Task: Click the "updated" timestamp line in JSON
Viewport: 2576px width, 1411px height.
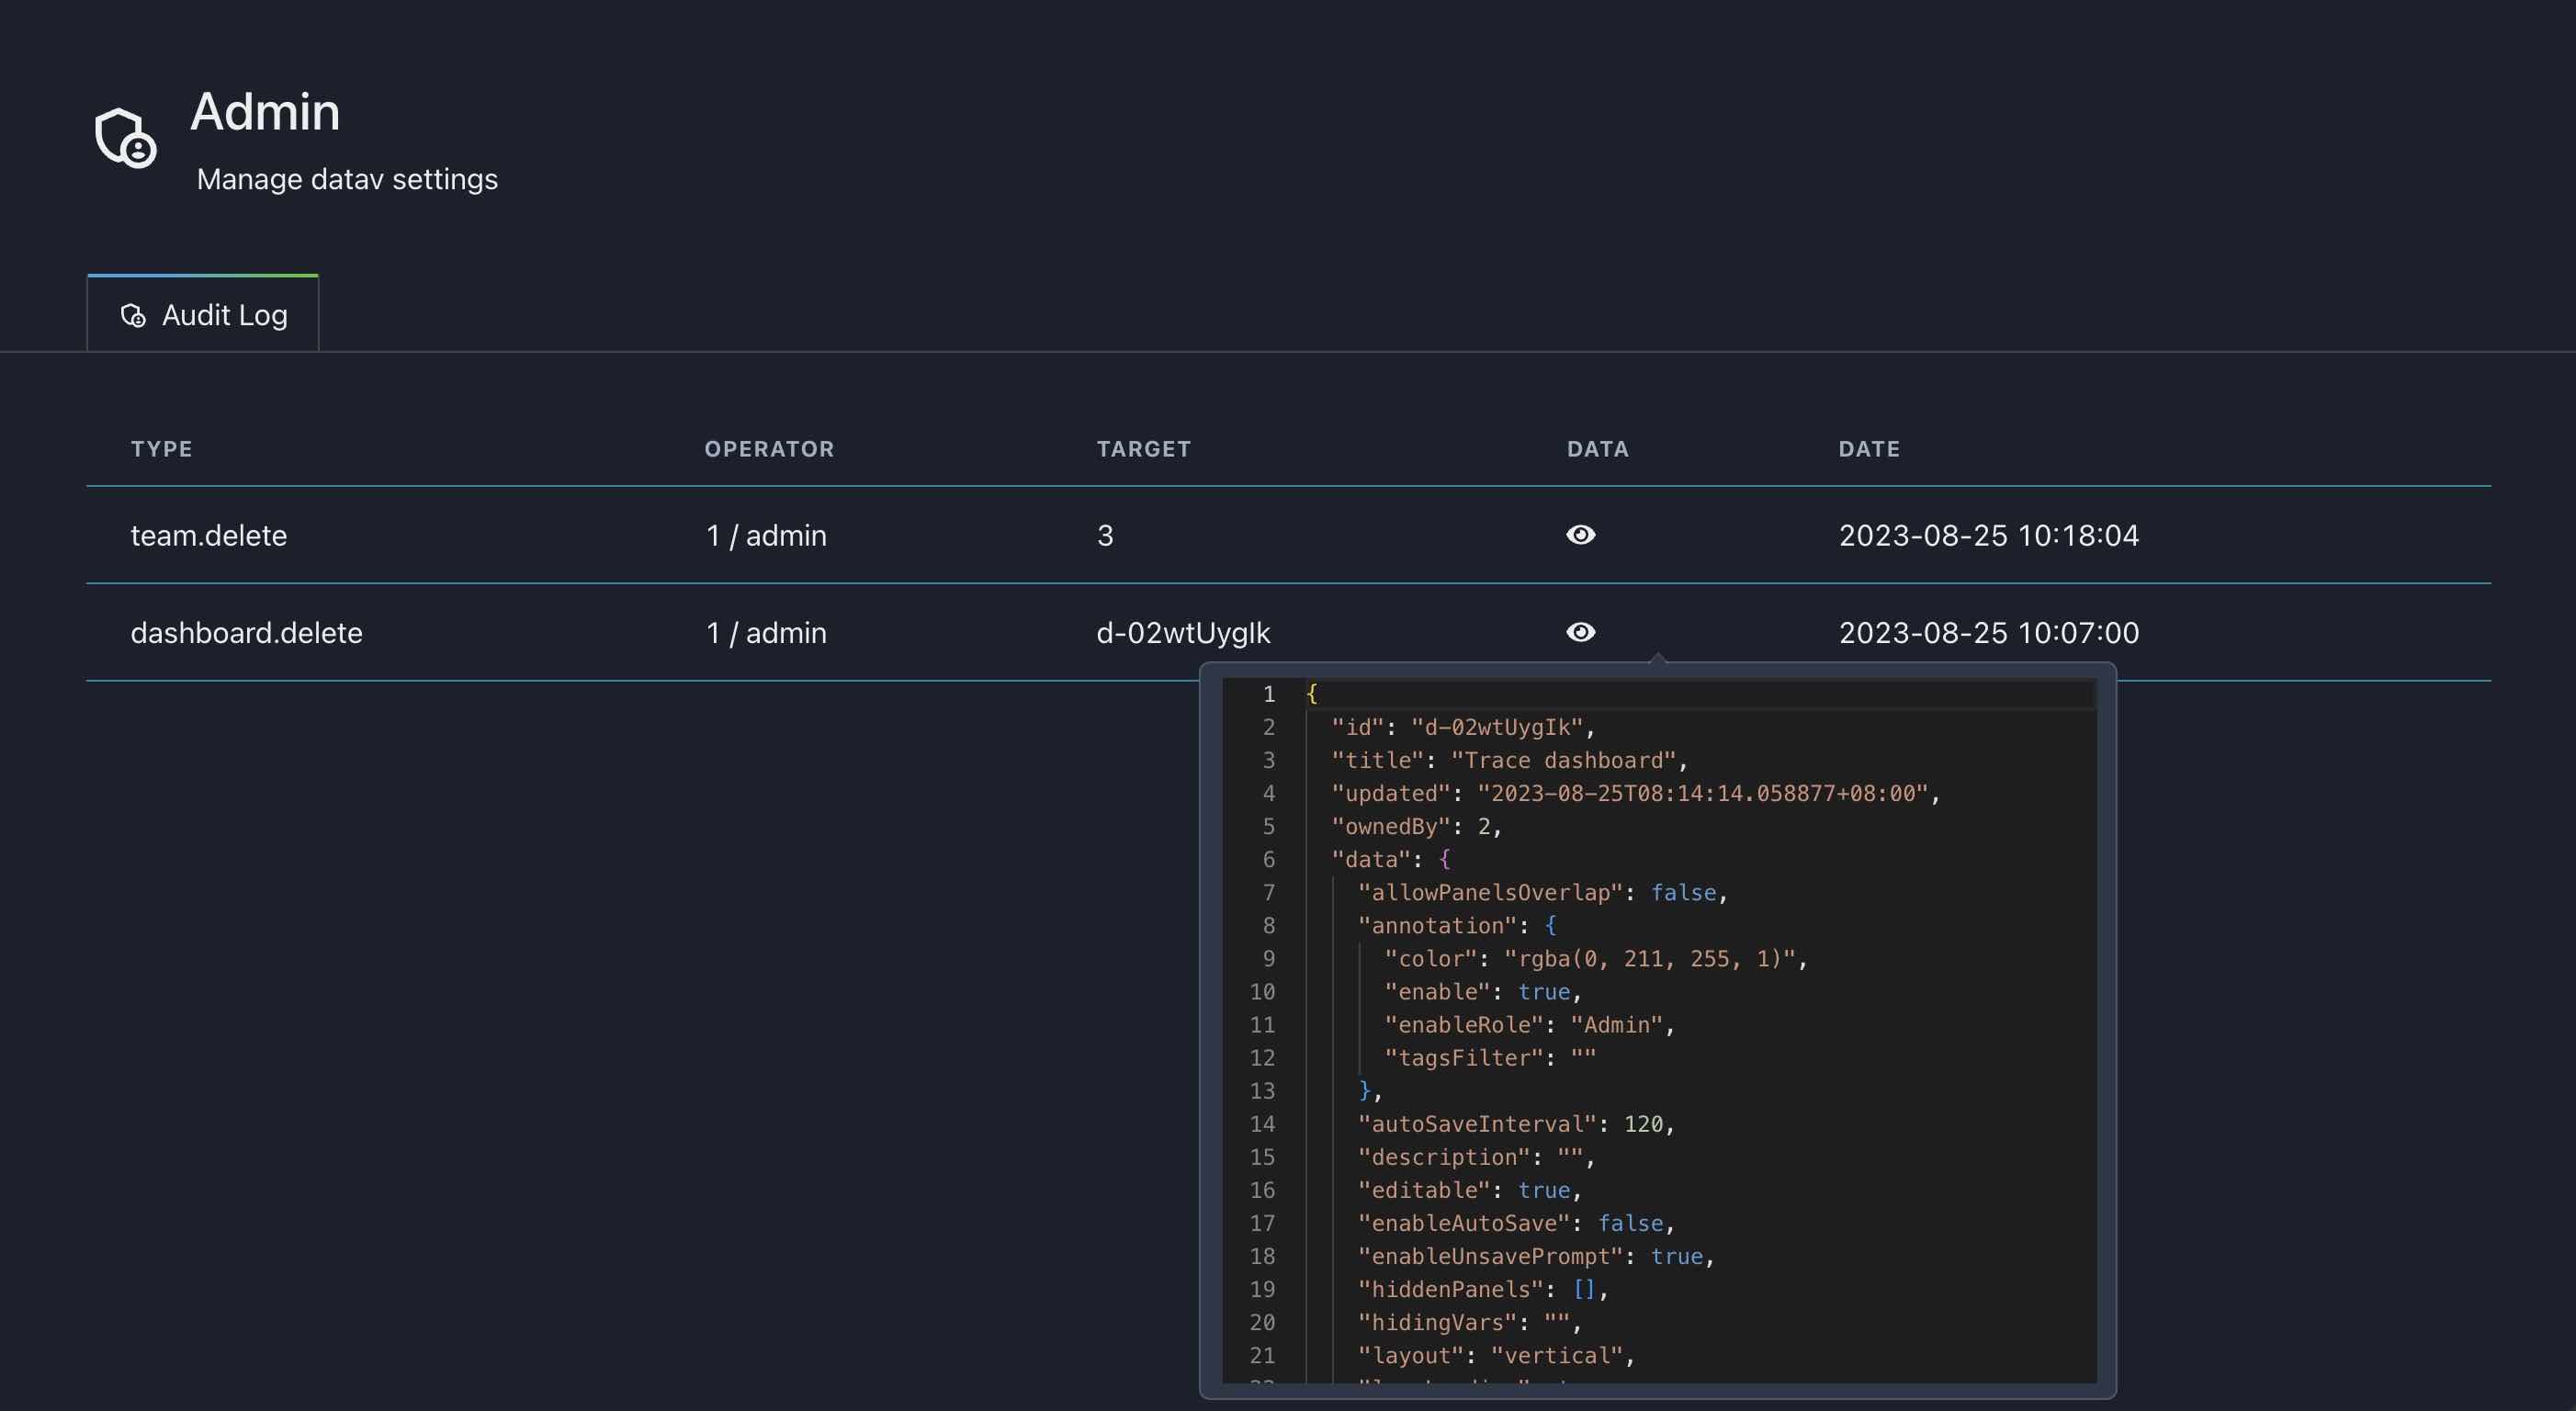Action: [x=1635, y=793]
